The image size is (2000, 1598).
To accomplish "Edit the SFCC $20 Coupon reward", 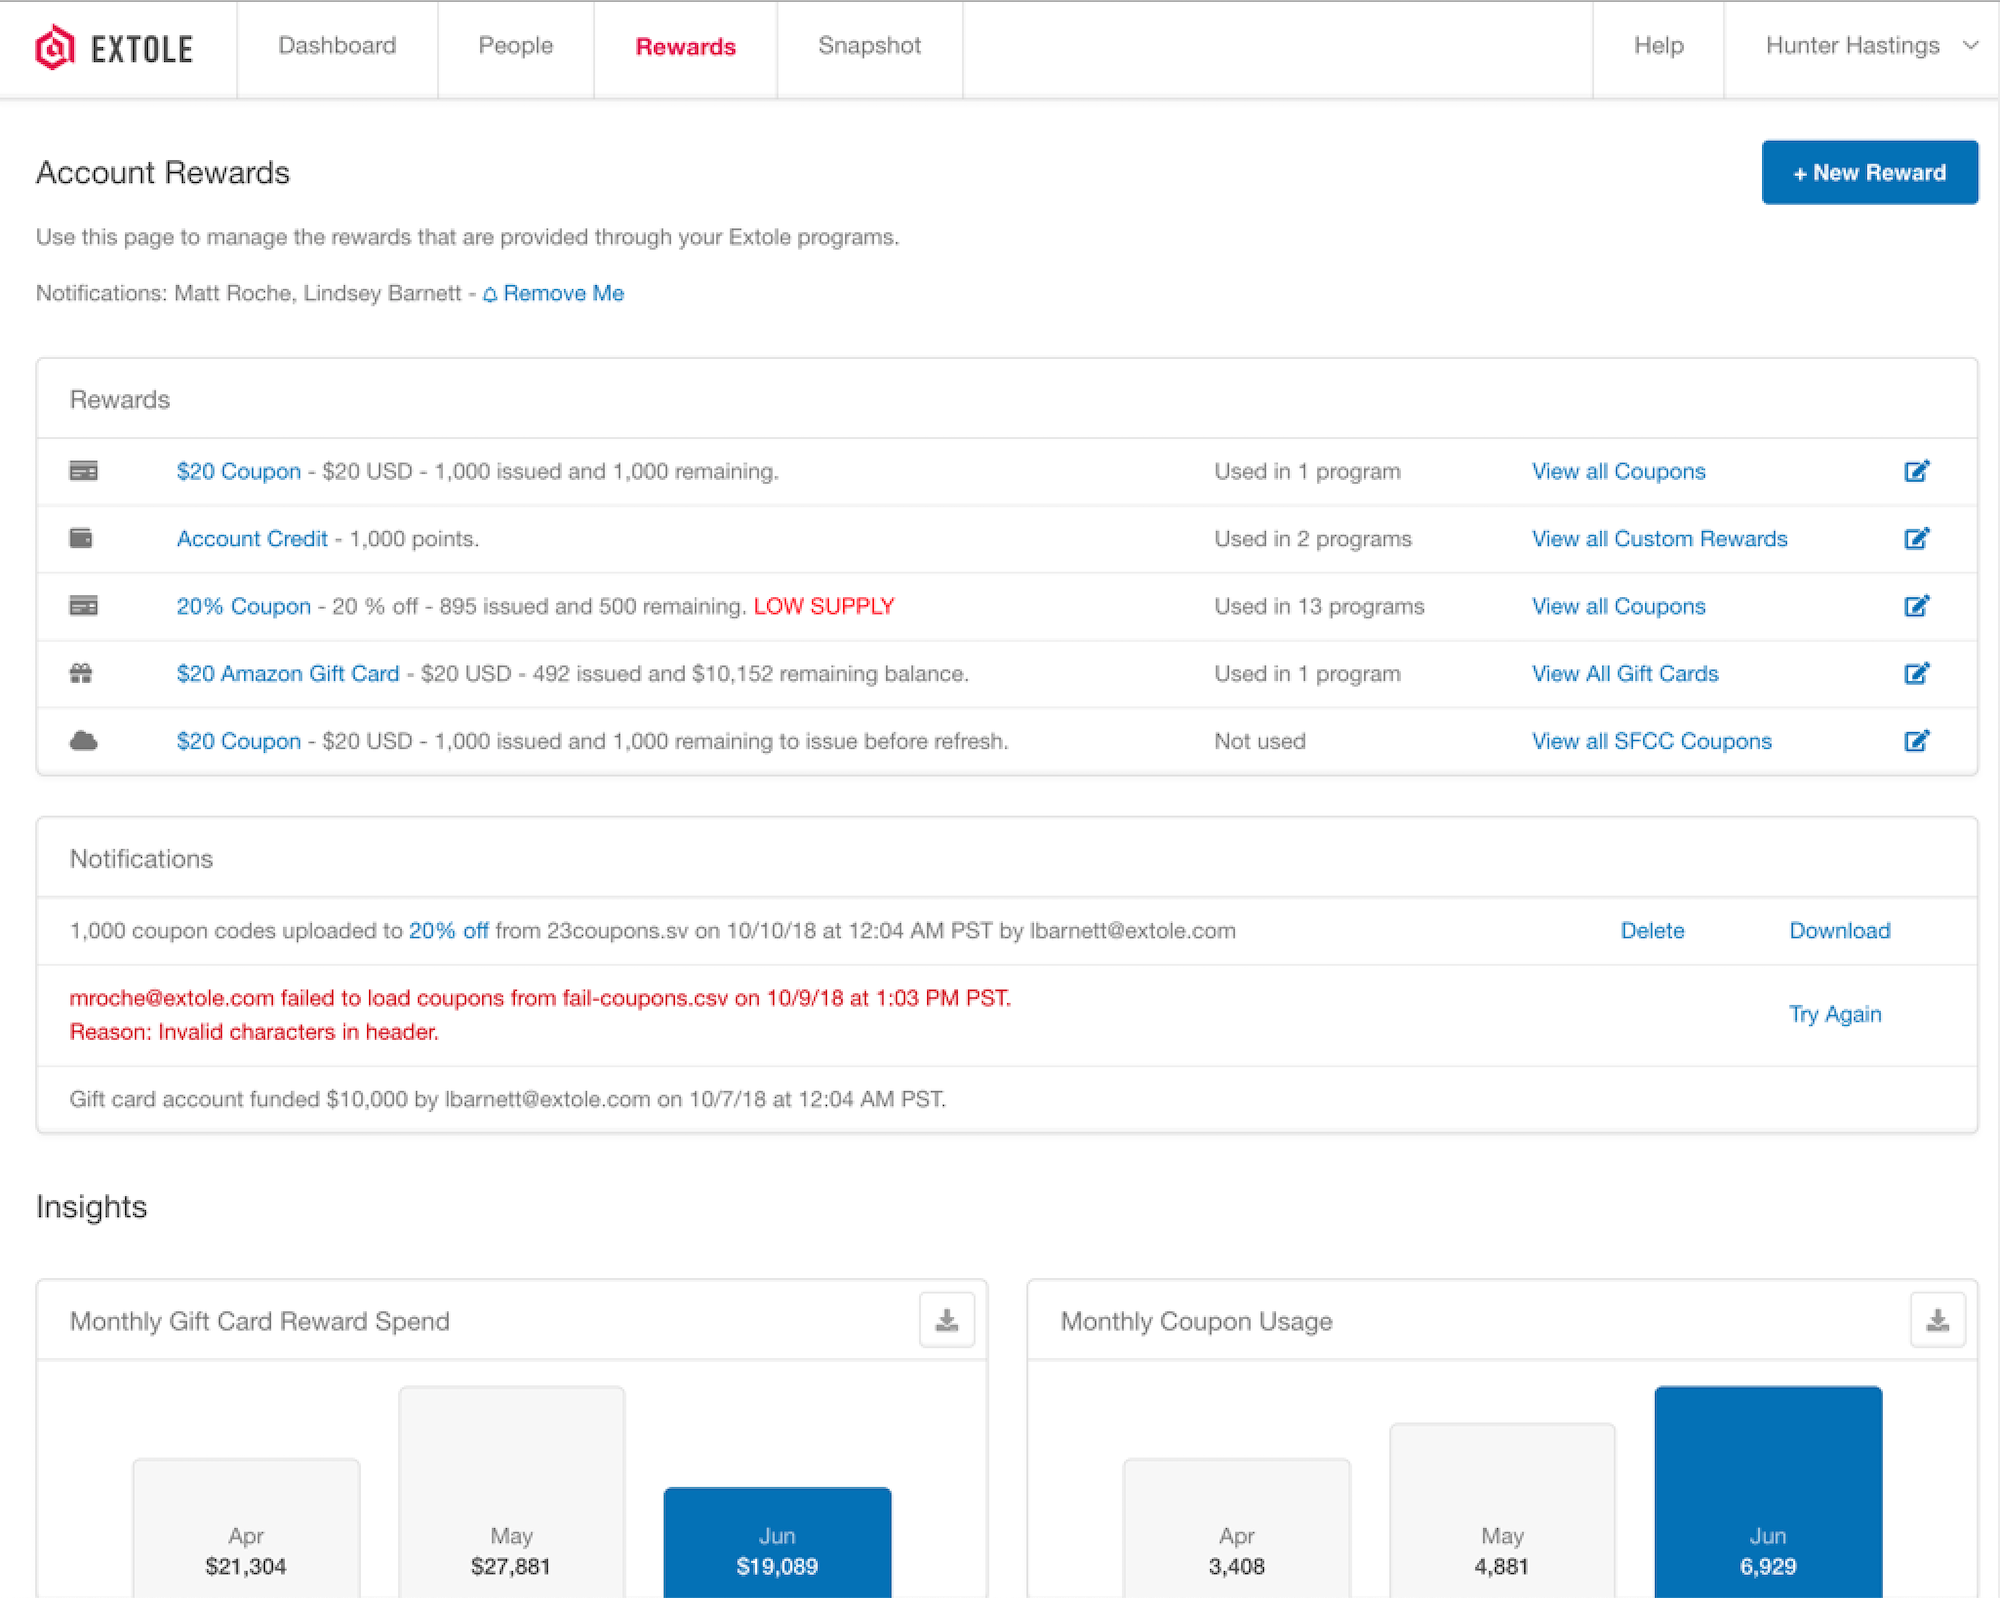I will coord(1917,740).
